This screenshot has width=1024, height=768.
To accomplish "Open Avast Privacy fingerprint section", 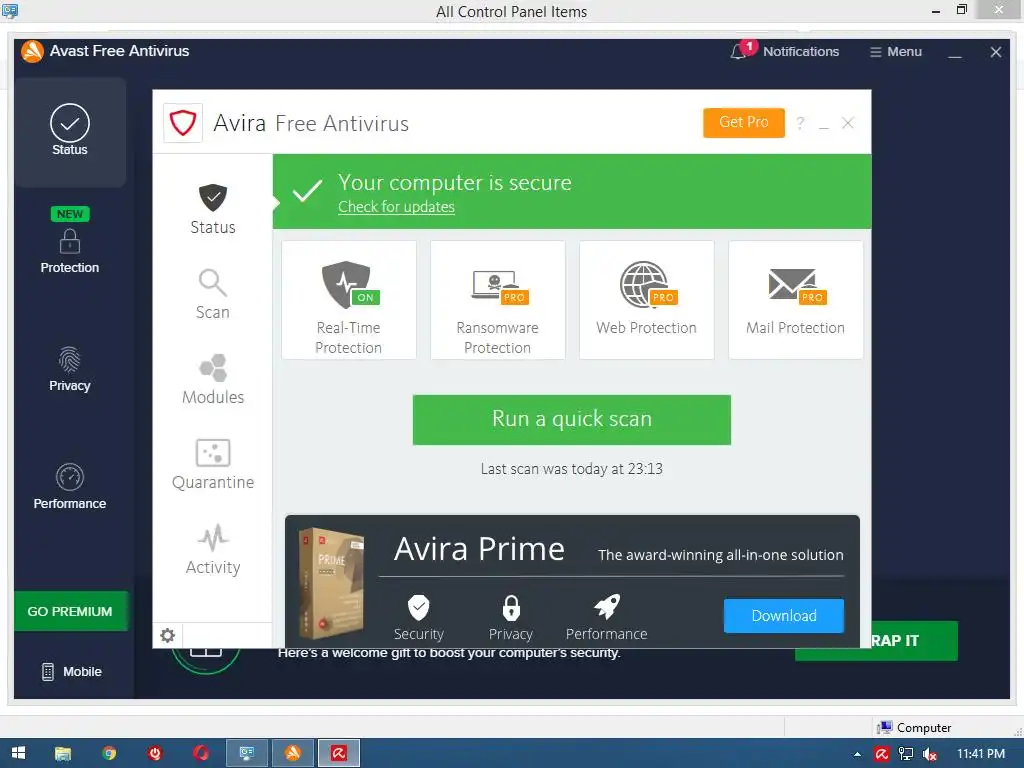I will (x=70, y=369).
